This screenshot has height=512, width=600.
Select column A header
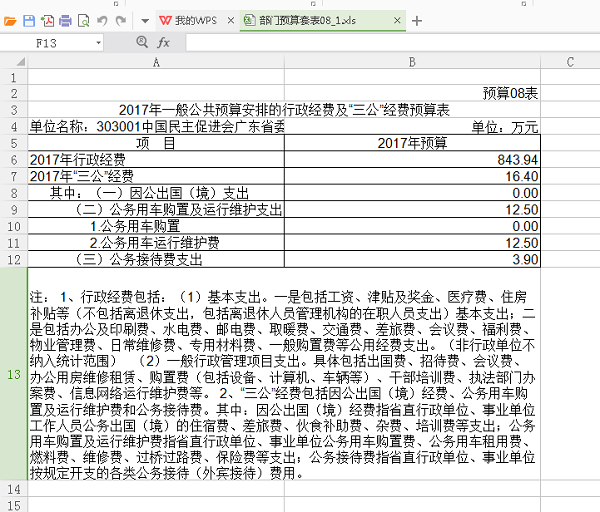156,62
